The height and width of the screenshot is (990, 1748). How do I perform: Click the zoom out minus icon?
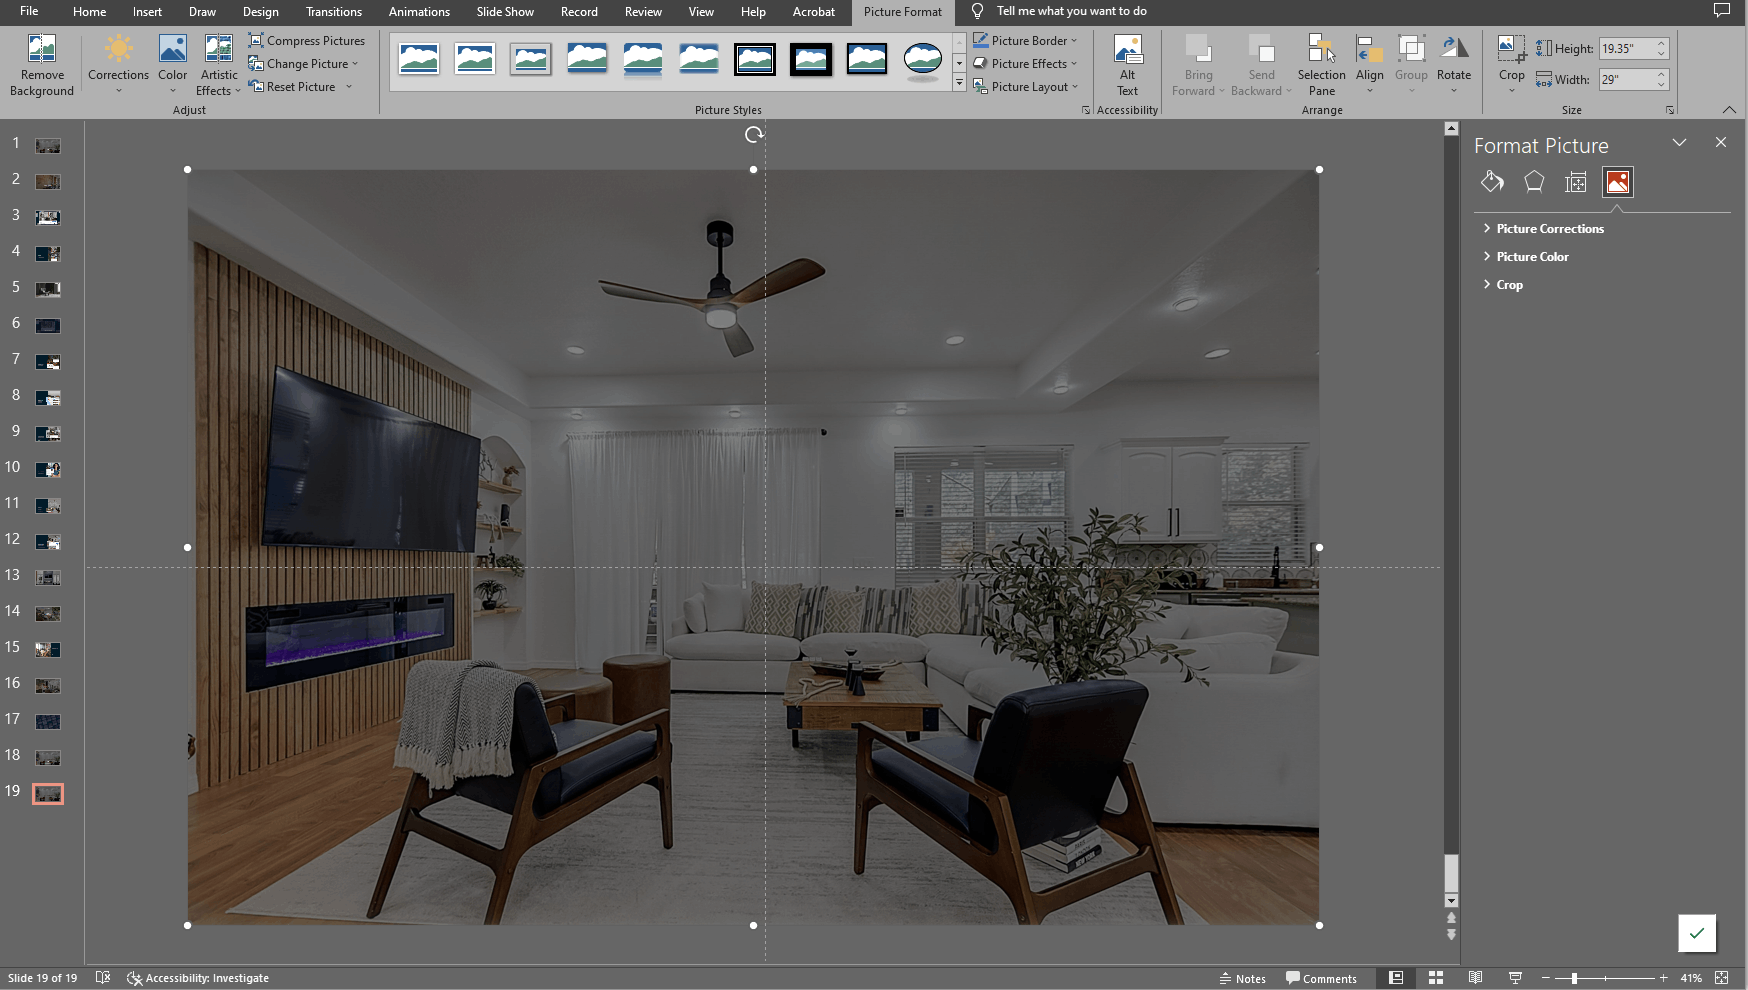1545,978
